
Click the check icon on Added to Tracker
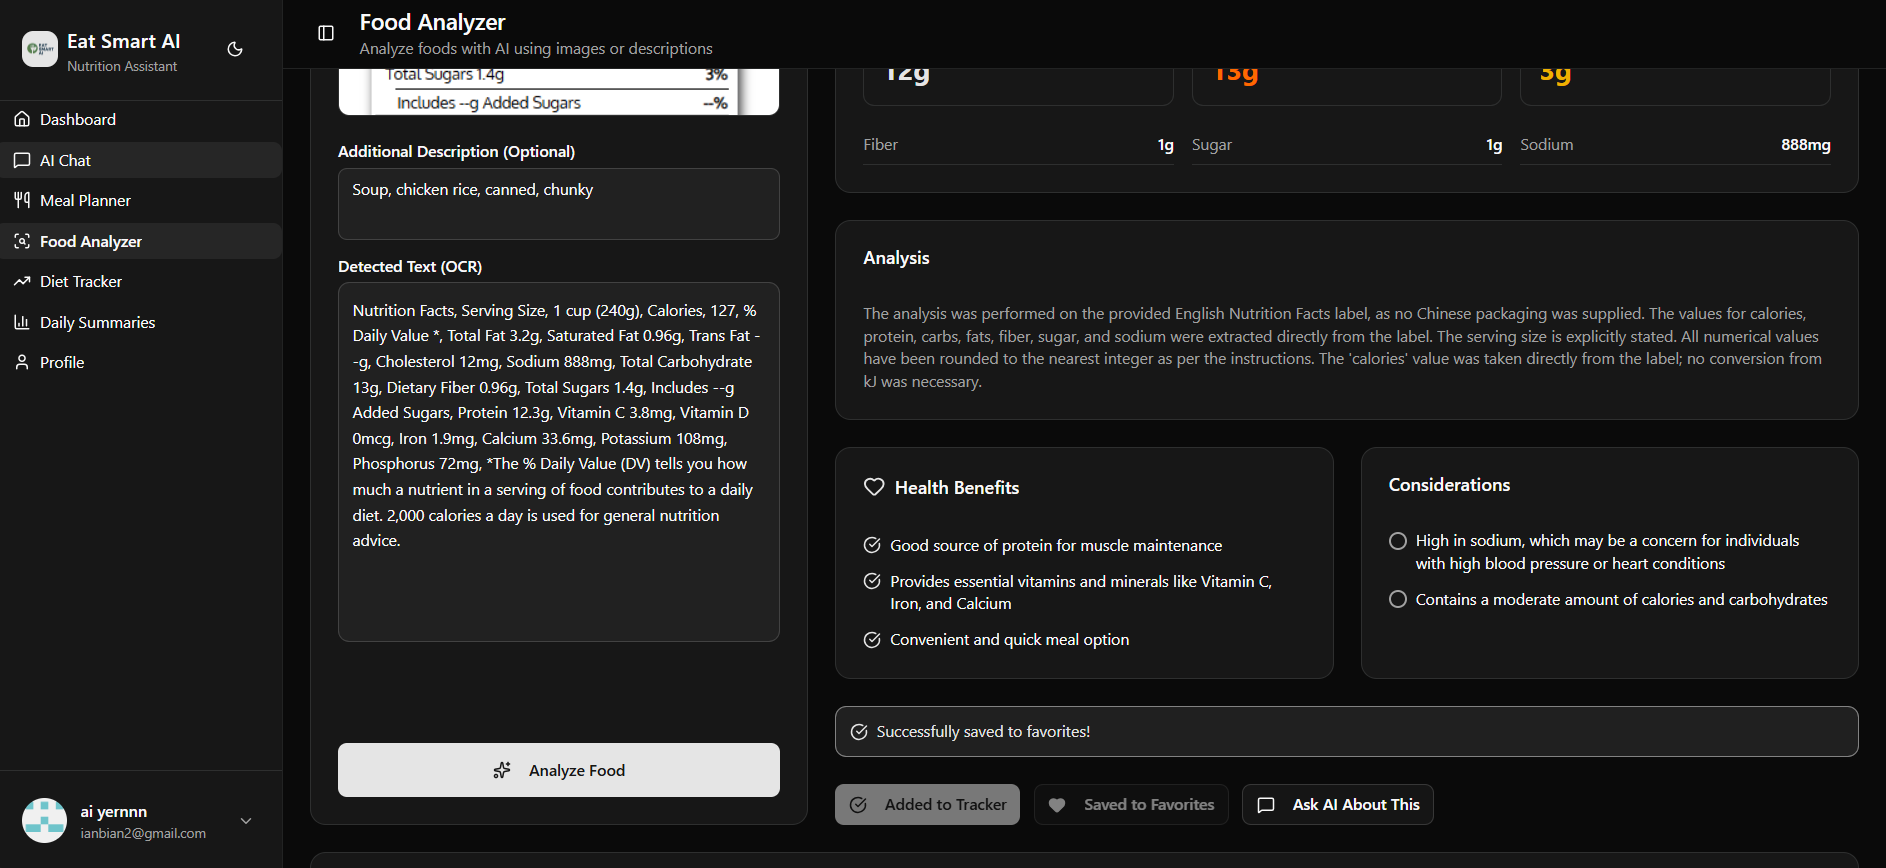tap(858, 805)
